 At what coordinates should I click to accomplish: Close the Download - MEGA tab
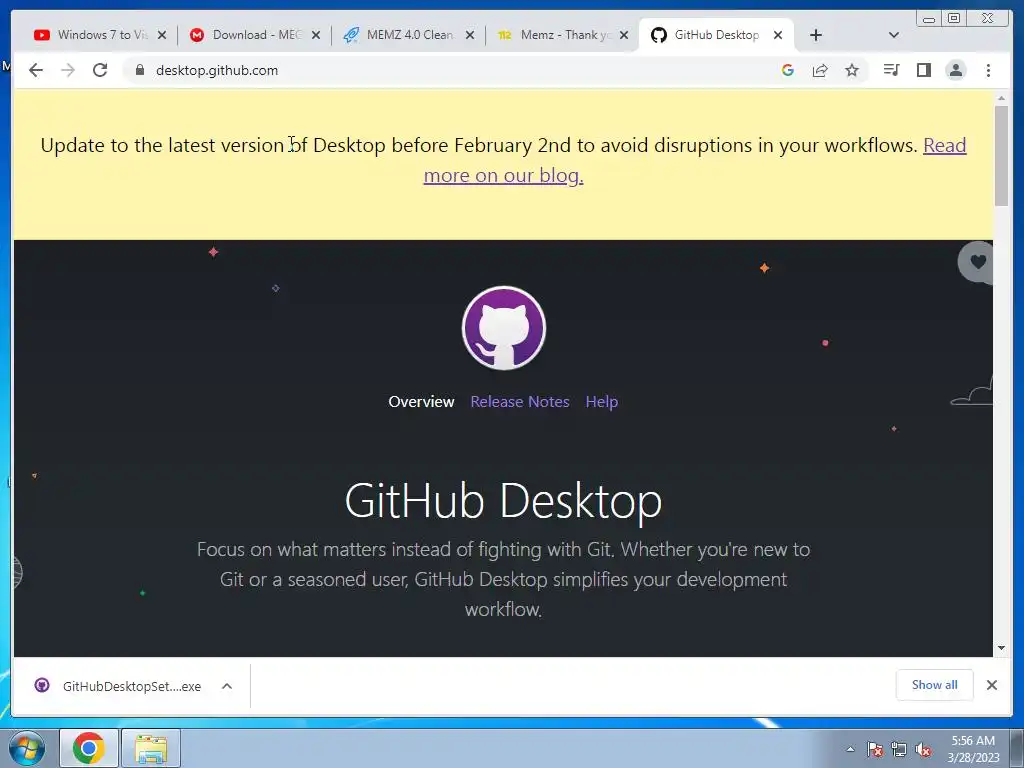coord(316,35)
